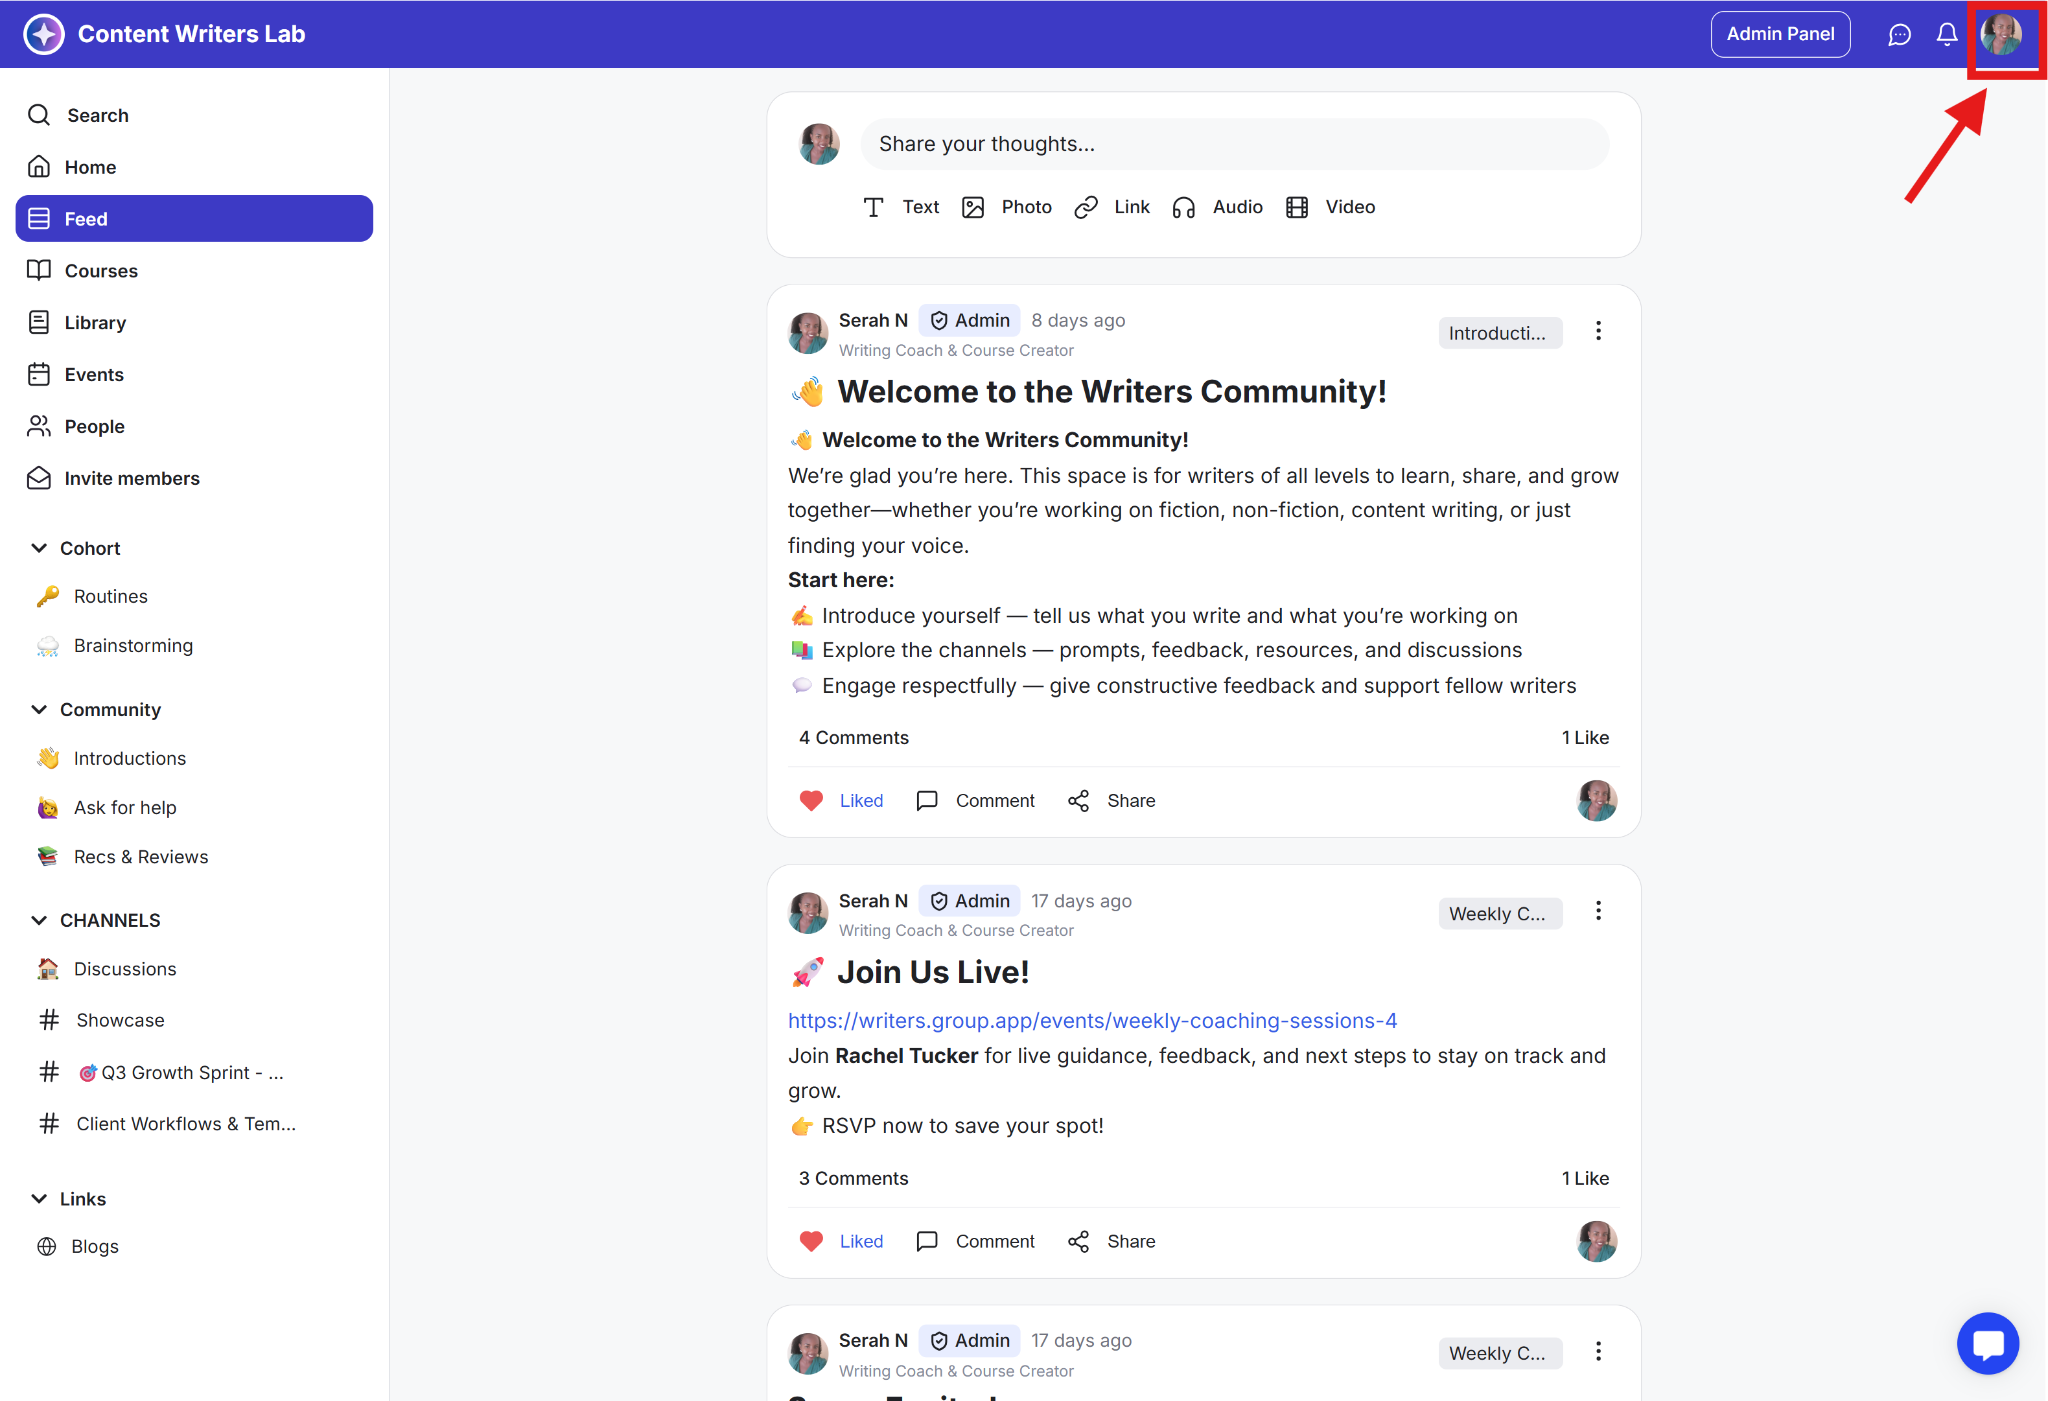The height and width of the screenshot is (1401, 2048).
Task: Click the Share your thoughts field
Action: 1234,144
